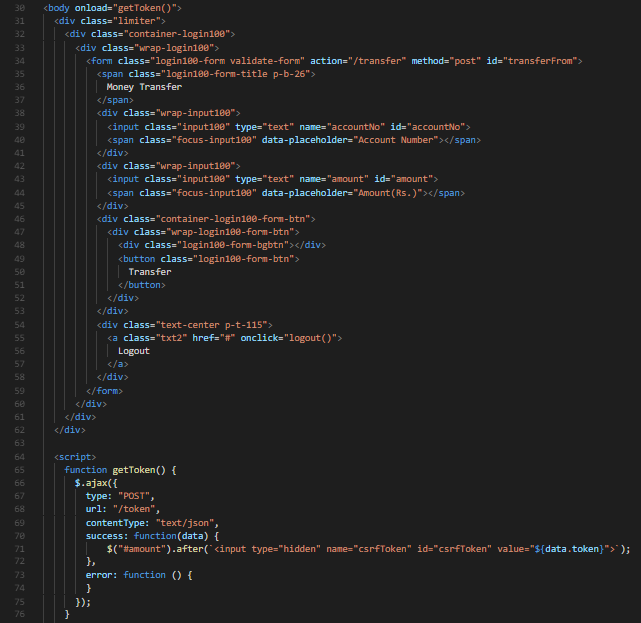Click the "Transfer" button text on line 50
This screenshot has height=623, width=641.
coord(150,272)
